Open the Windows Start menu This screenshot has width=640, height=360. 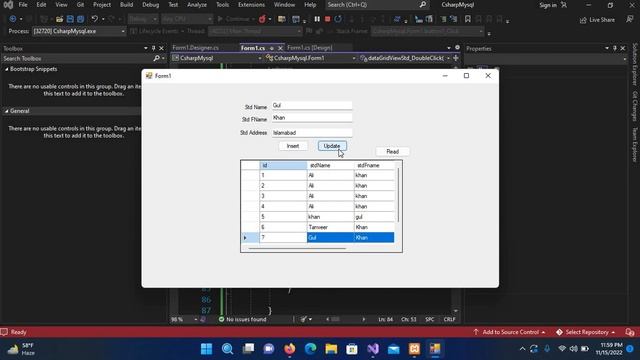pos(207,349)
